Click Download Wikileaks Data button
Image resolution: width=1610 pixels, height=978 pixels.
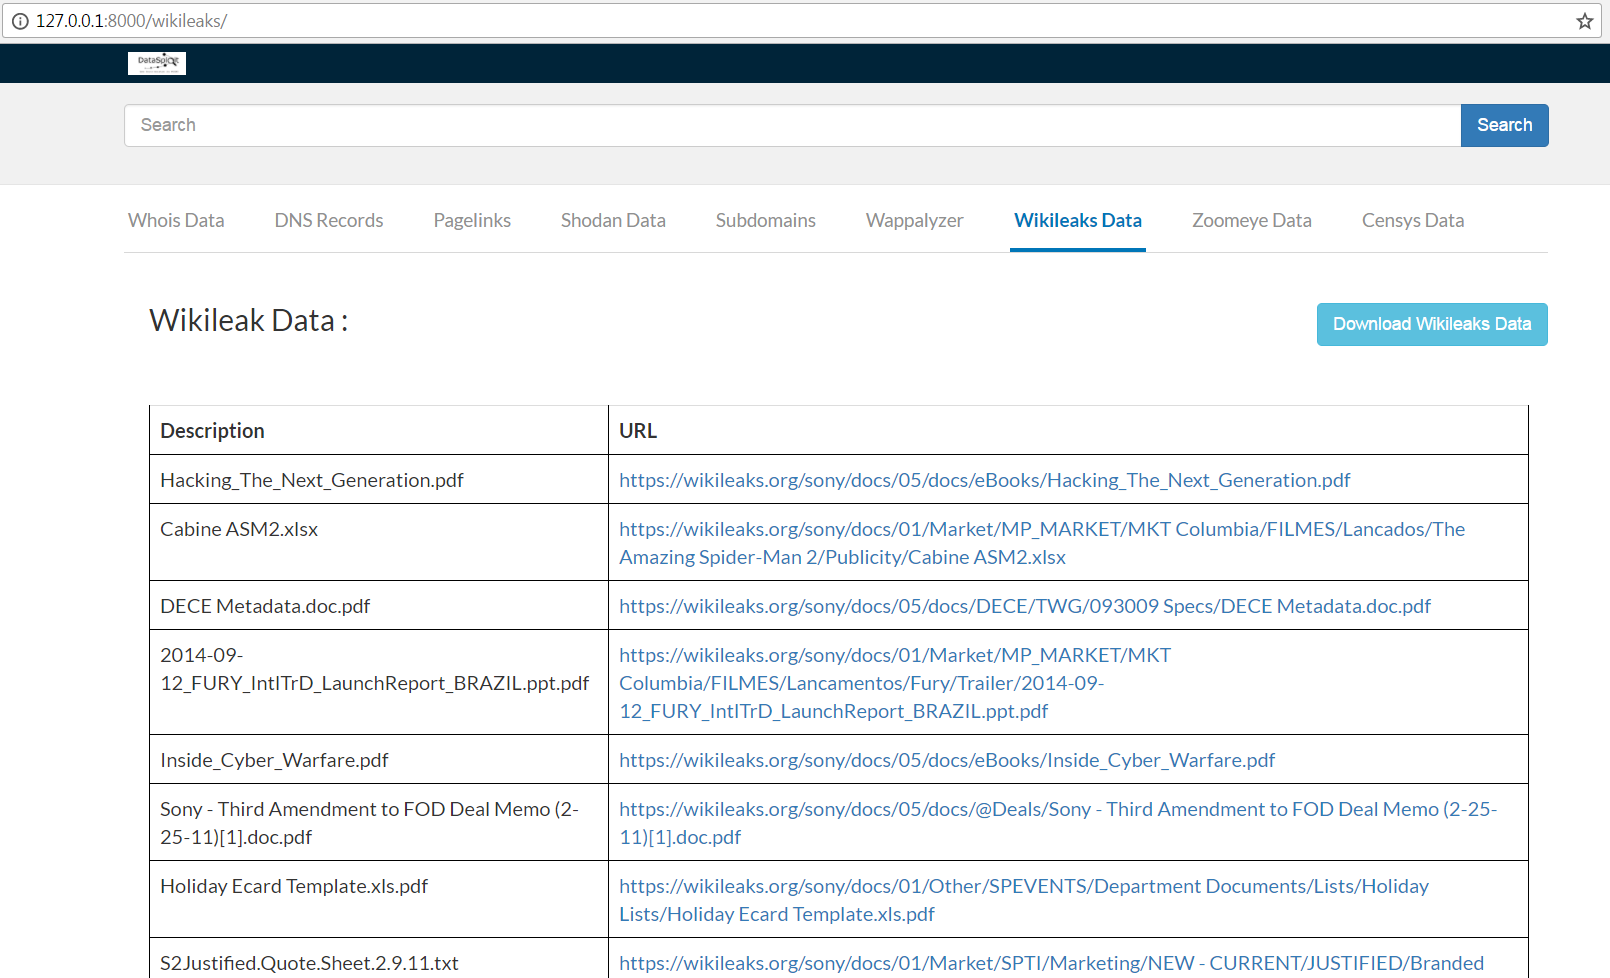(x=1432, y=324)
